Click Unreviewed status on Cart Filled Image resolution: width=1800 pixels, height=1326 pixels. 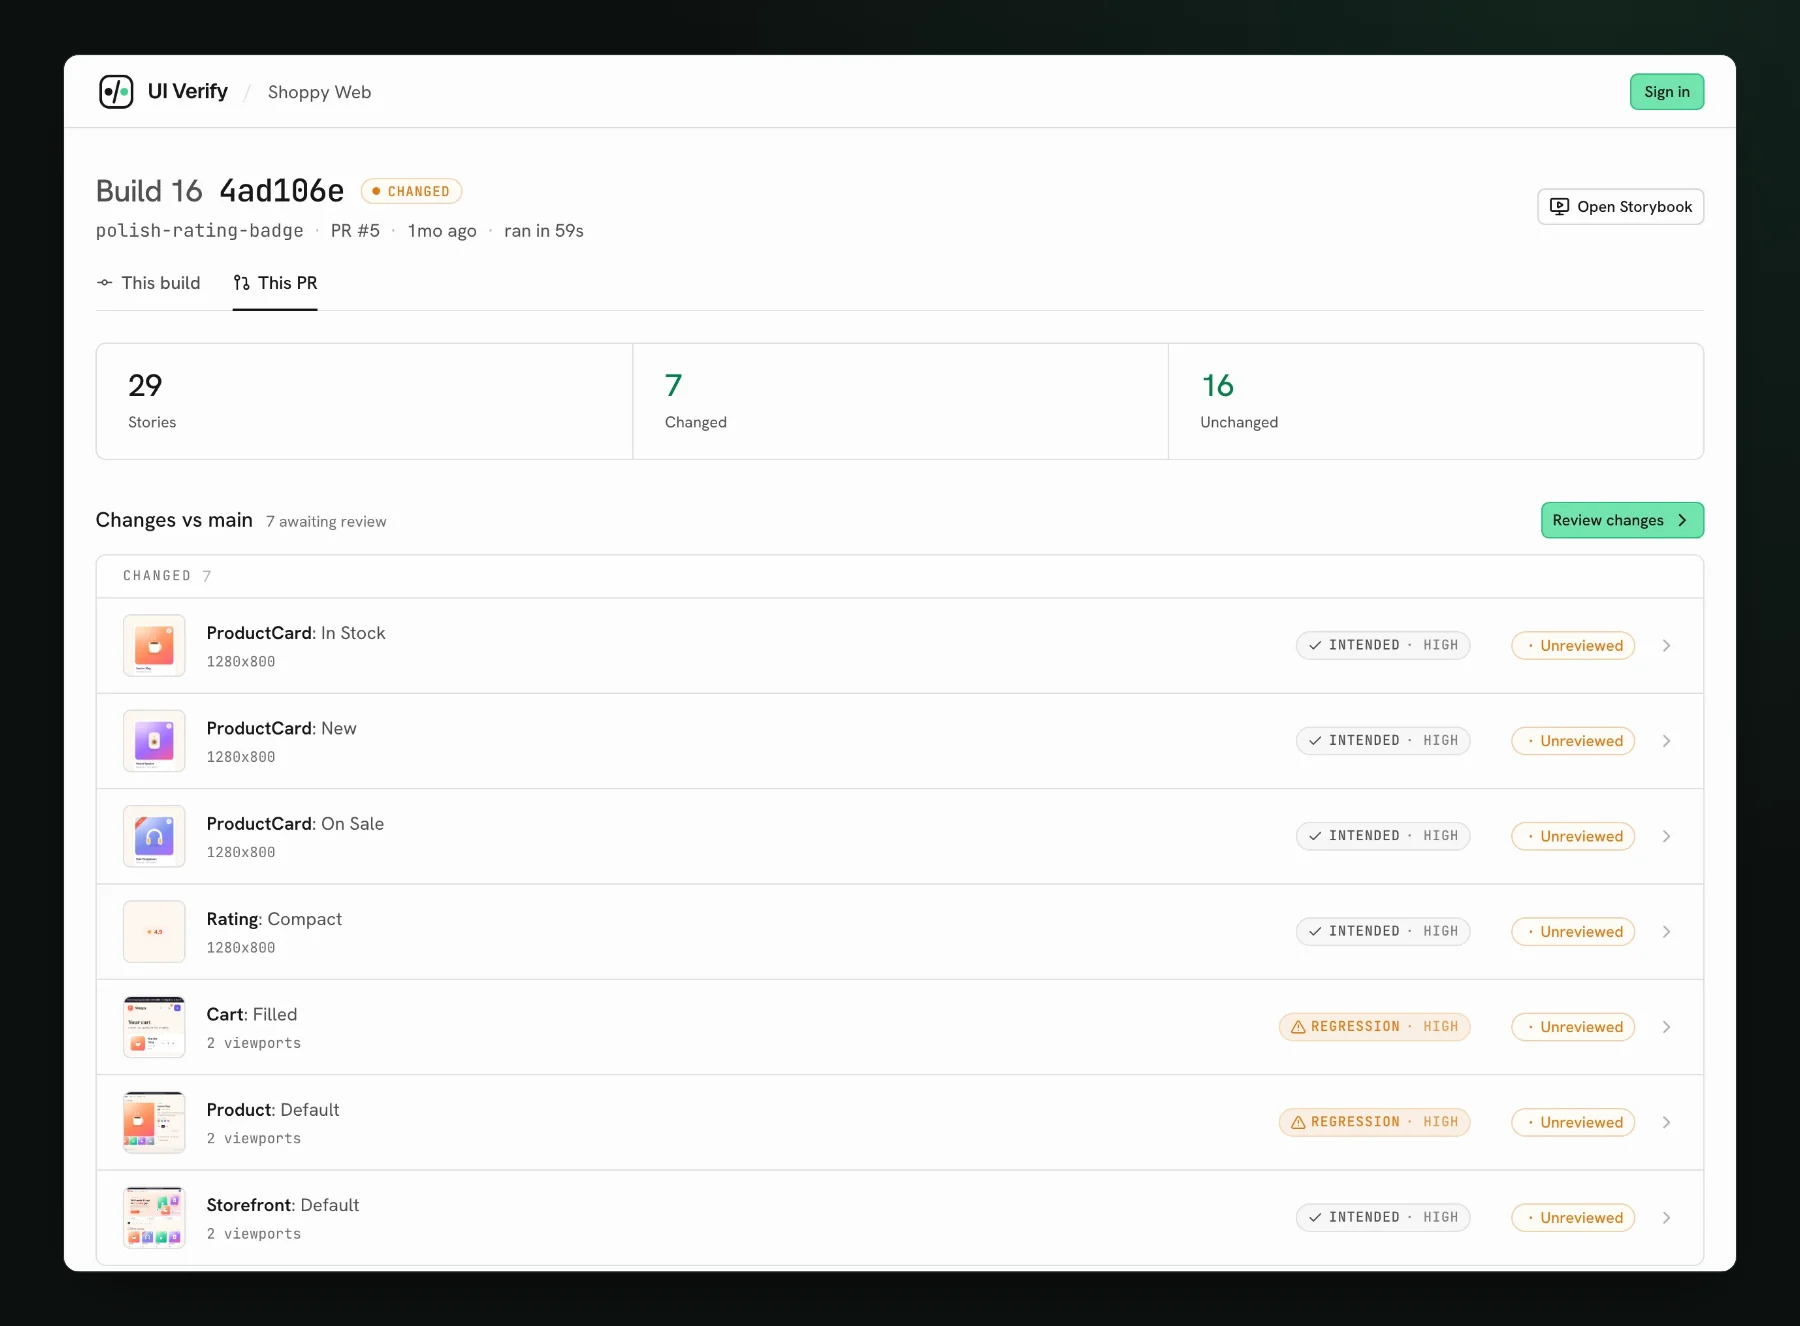point(1573,1027)
